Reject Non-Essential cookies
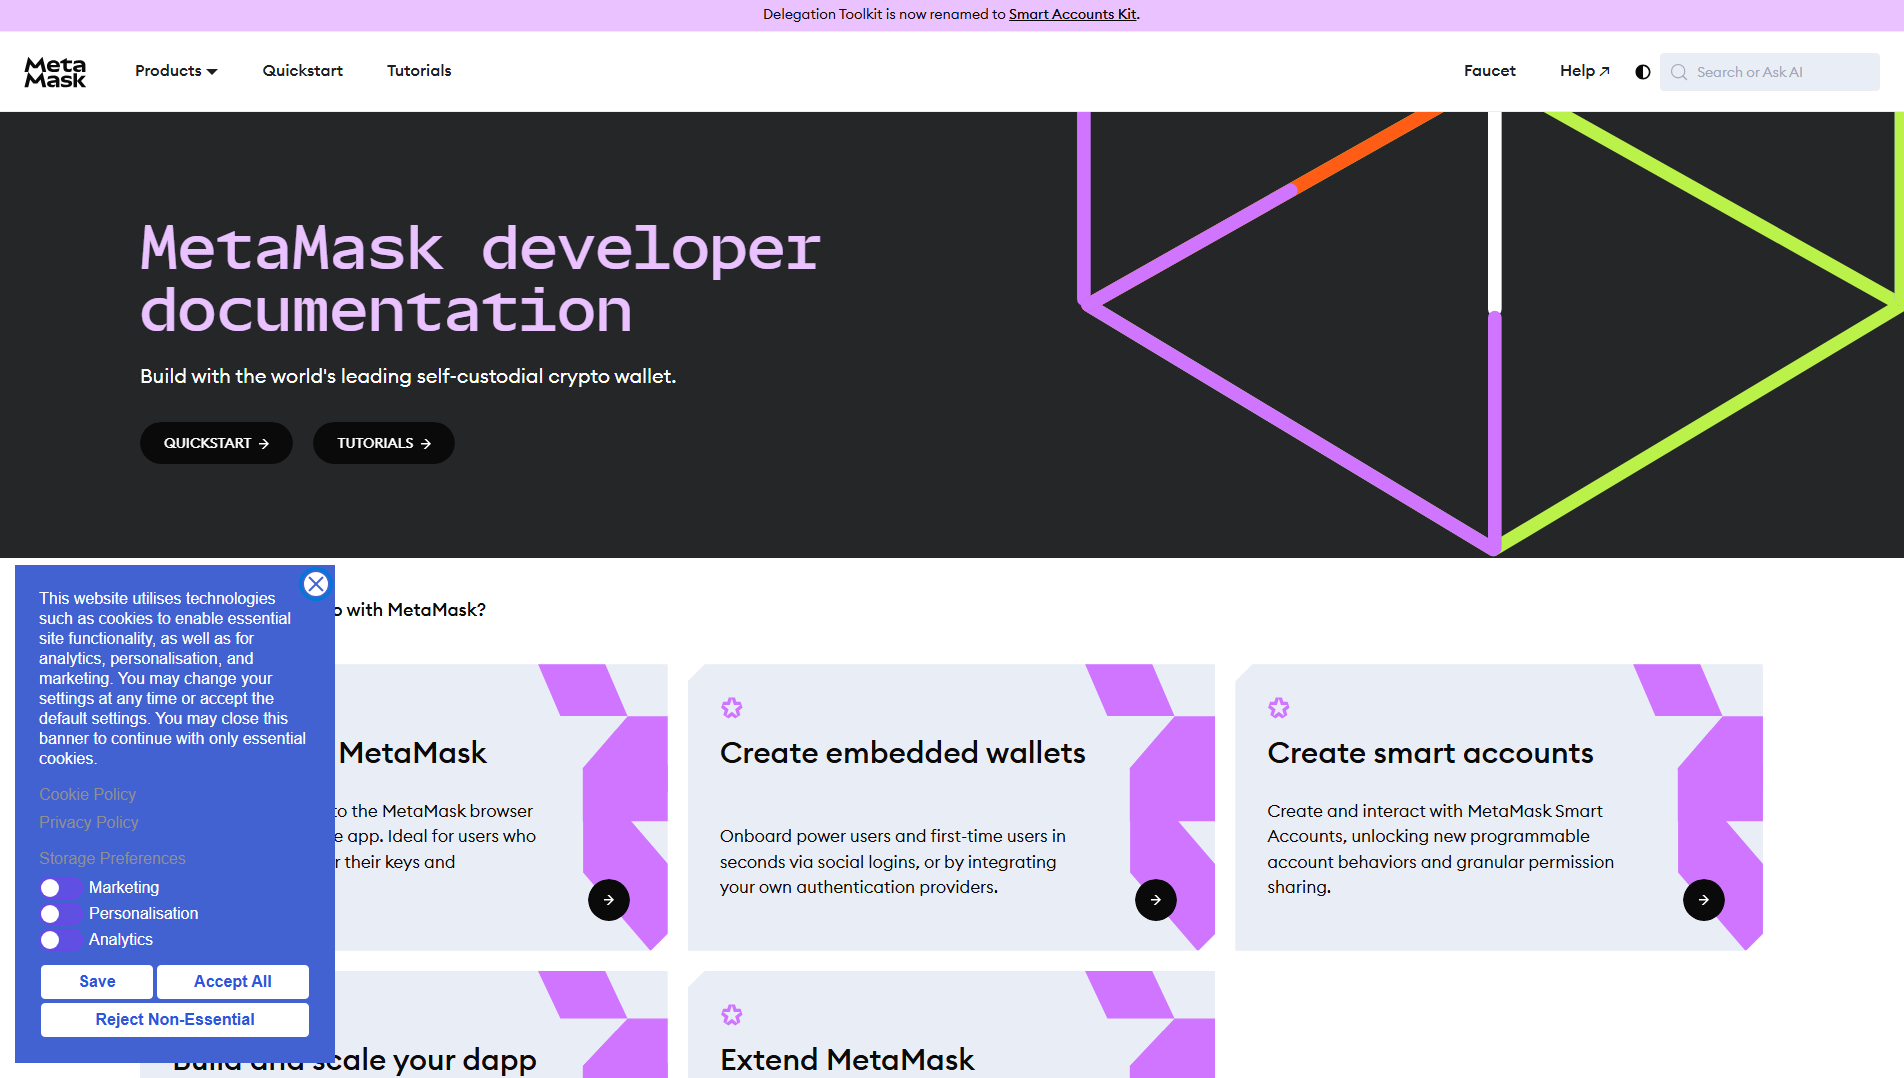 [x=175, y=1020]
